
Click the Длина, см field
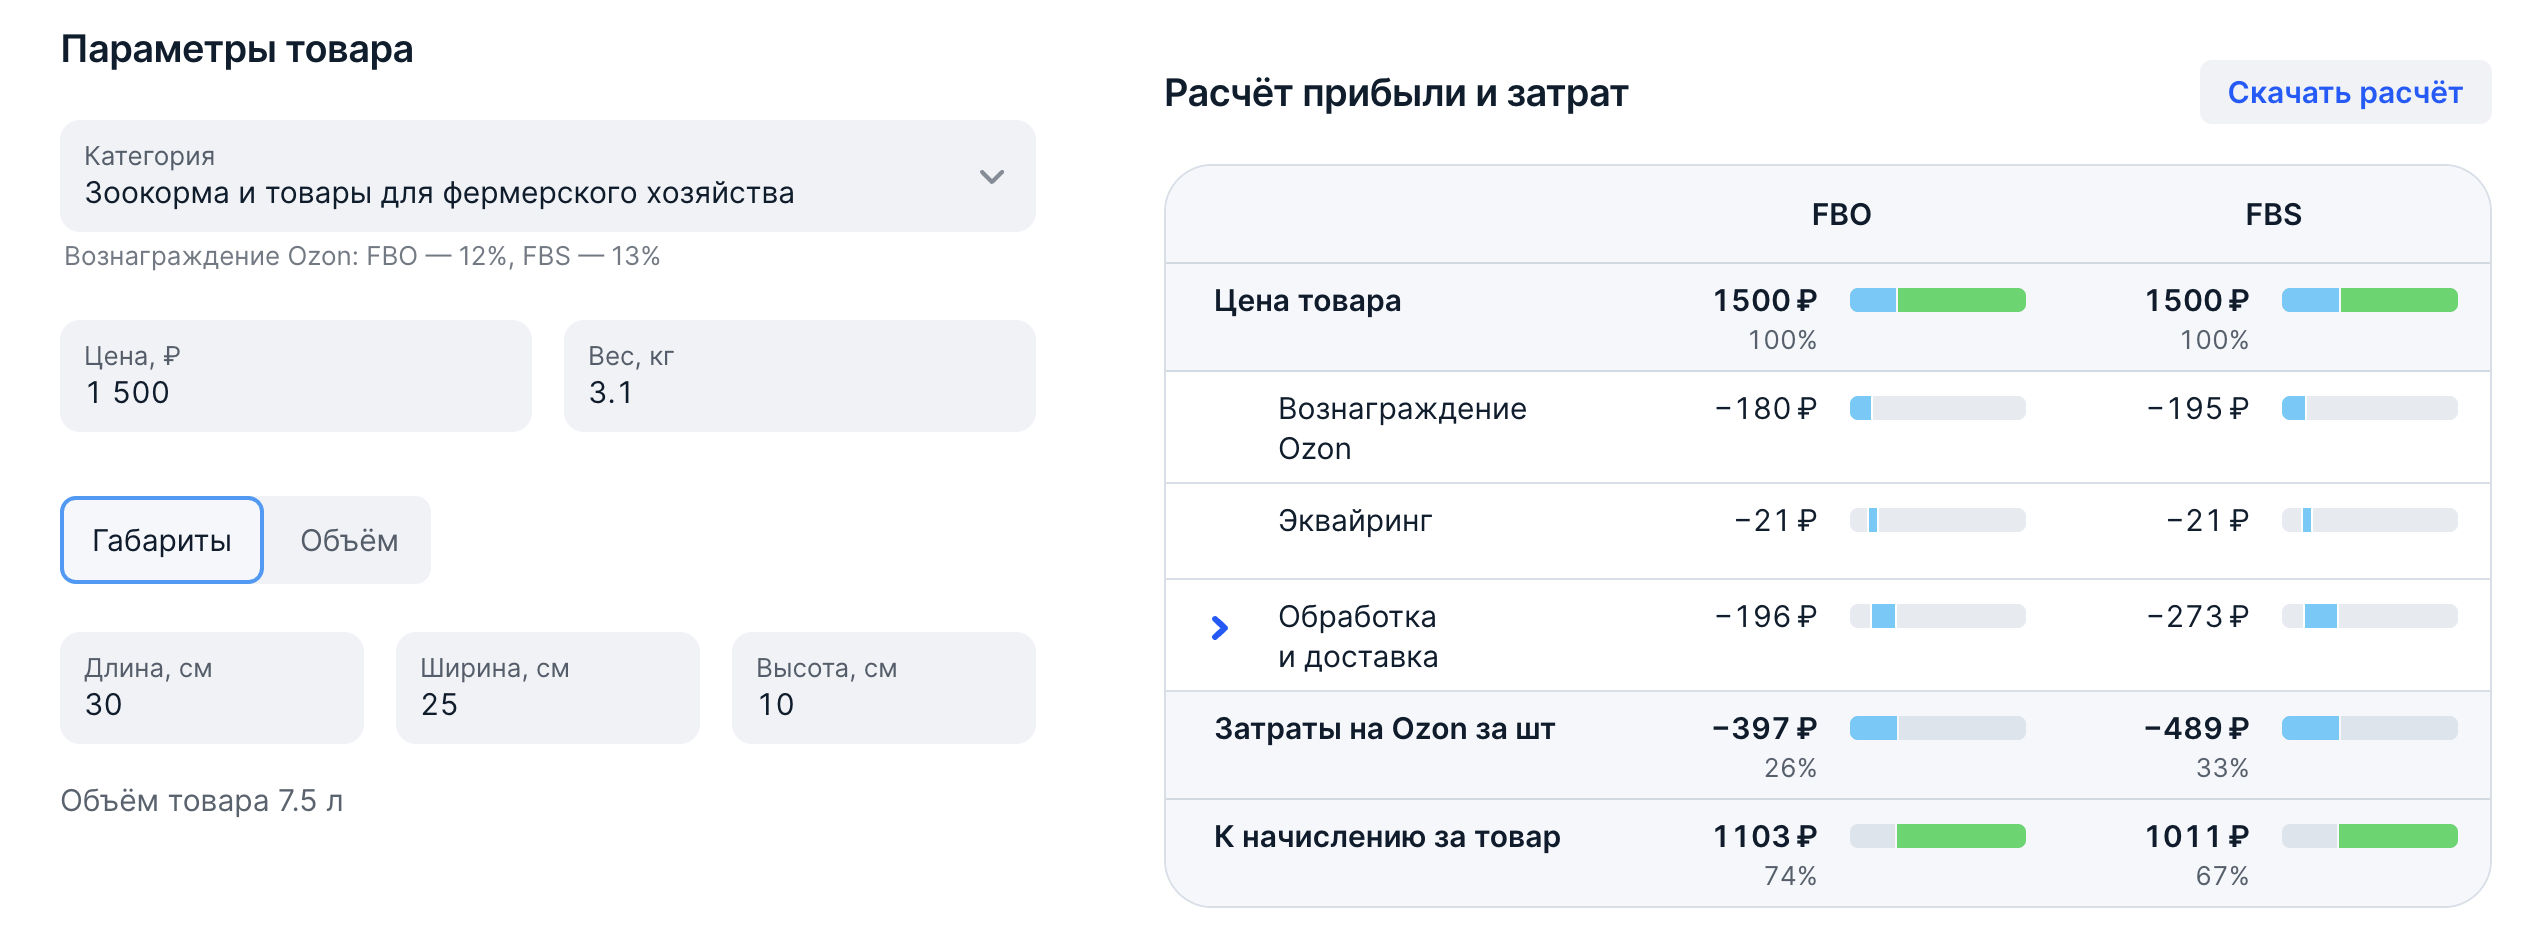[x=212, y=688]
